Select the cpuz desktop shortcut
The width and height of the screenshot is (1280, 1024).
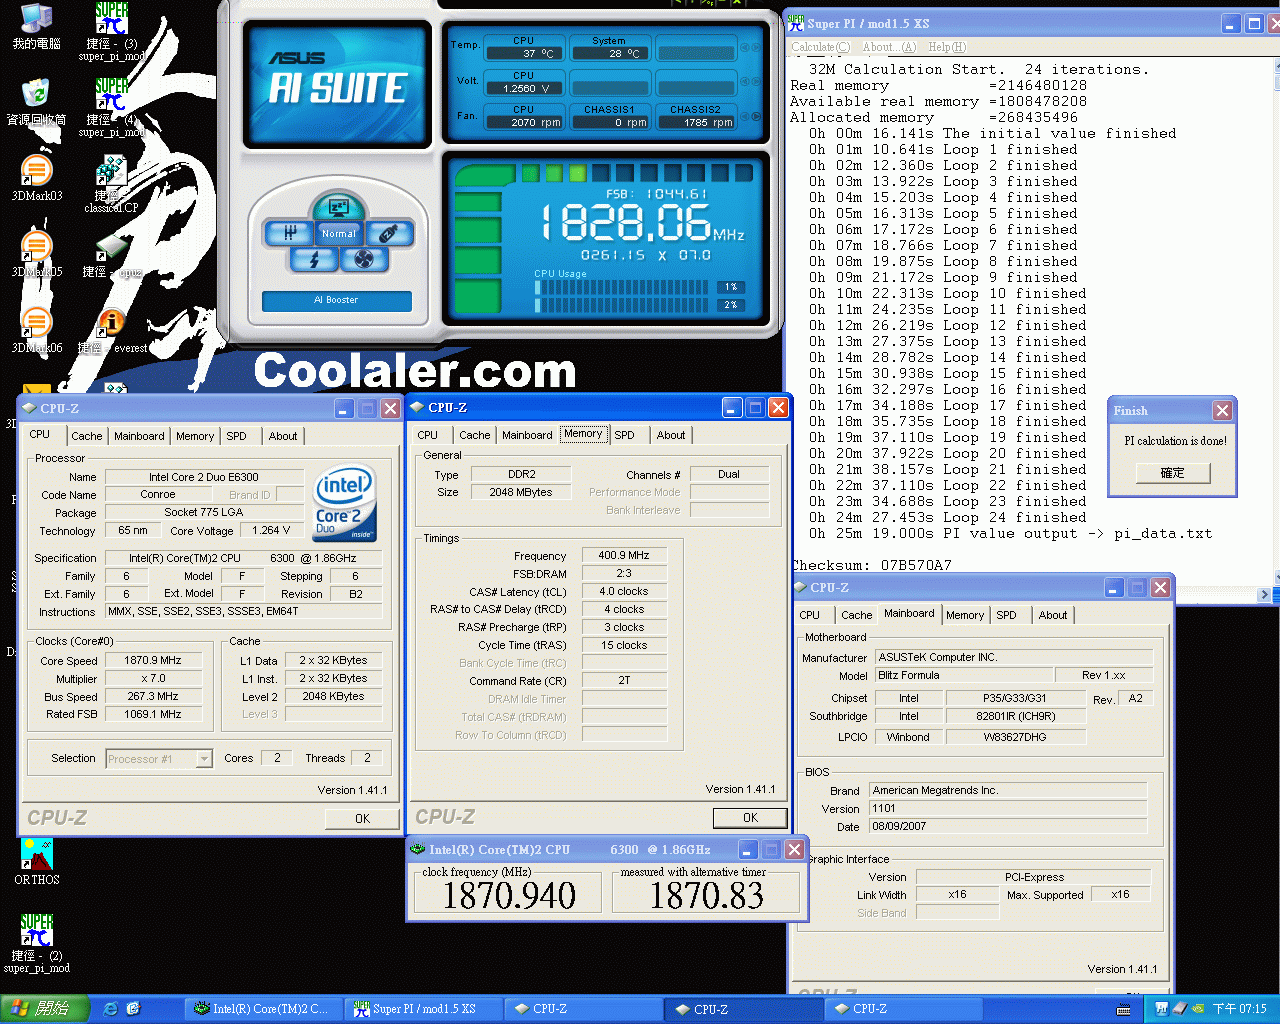point(111,257)
